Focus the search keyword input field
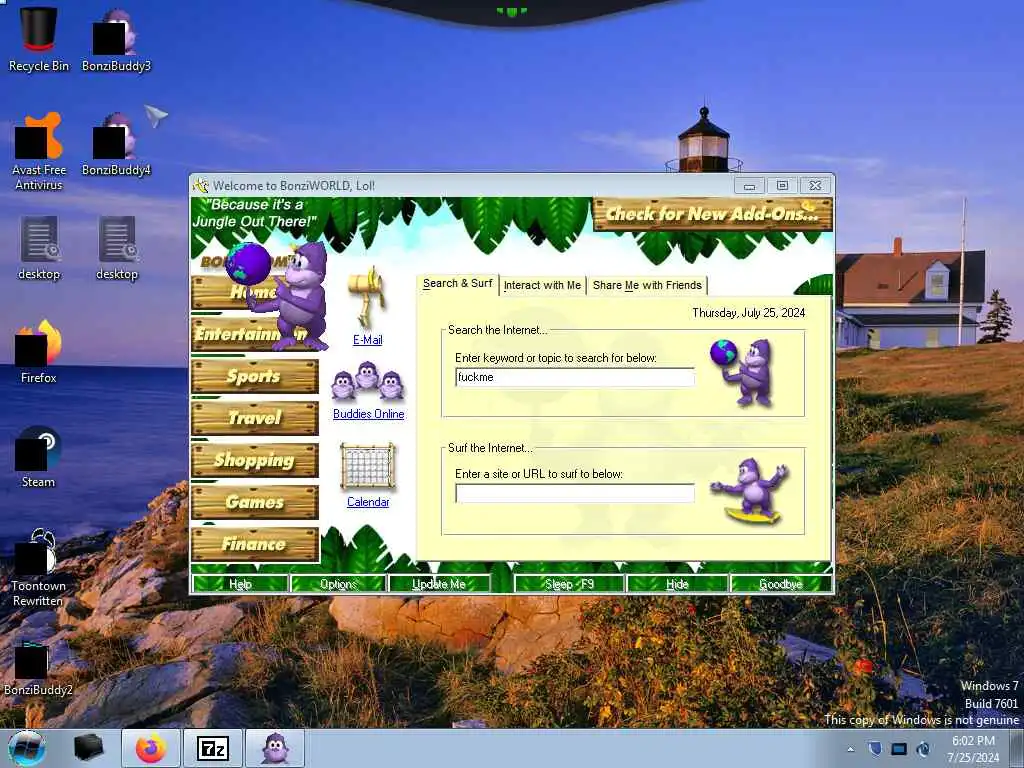This screenshot has width=1024, height=768. point(575,377)
